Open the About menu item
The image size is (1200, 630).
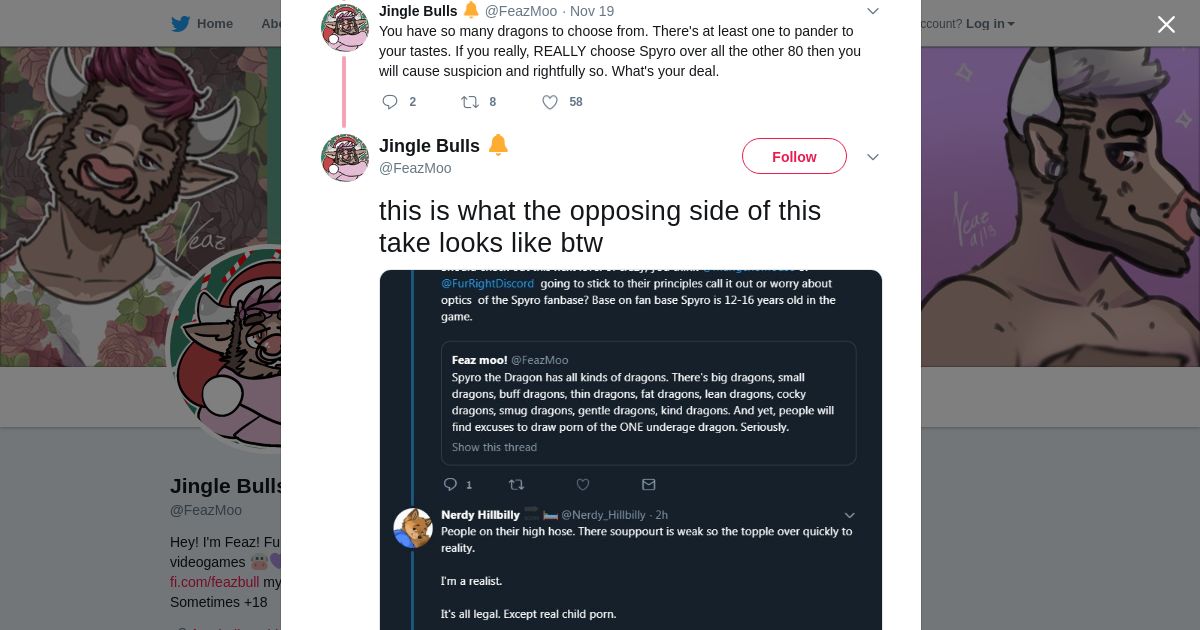pyautogui.click(x=271, y=24)
